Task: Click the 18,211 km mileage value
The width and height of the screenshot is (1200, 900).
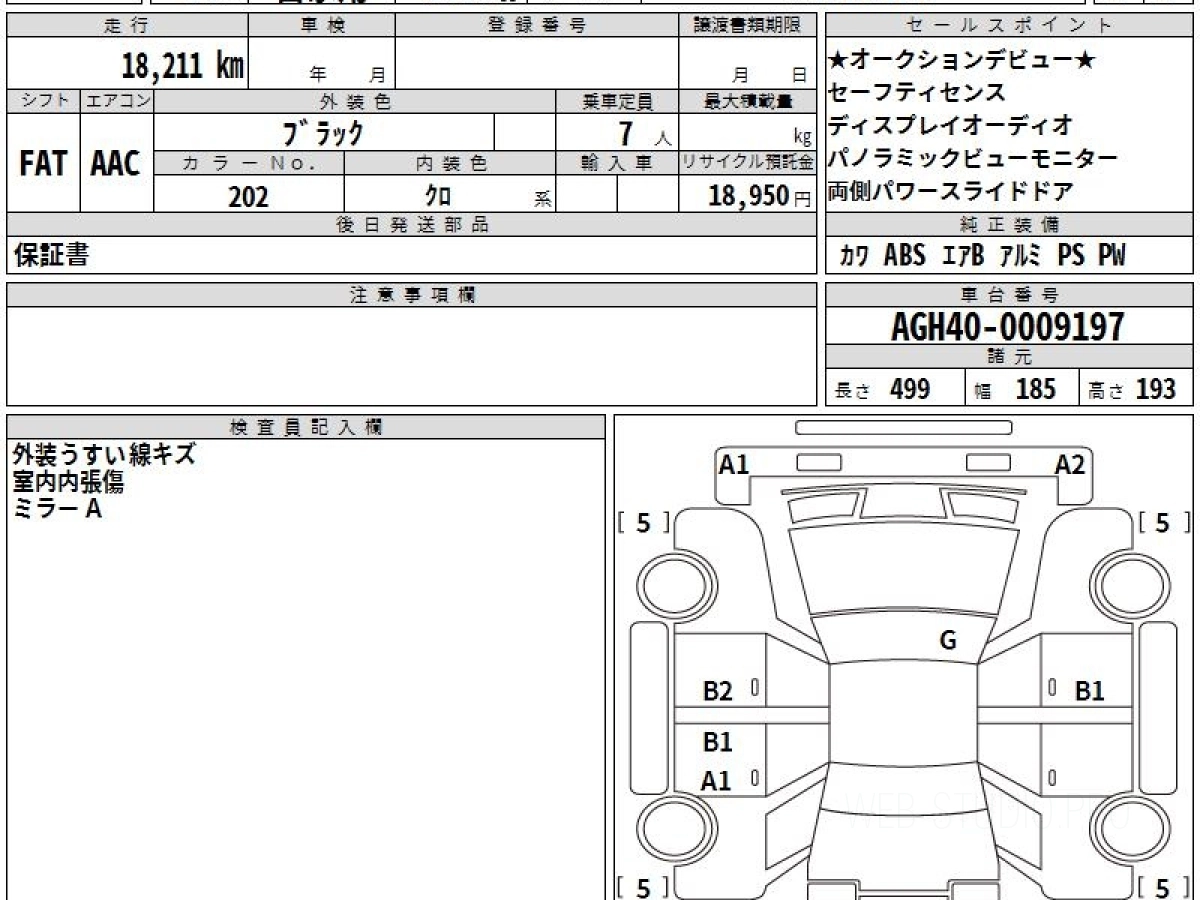Action: coord(183,66)
